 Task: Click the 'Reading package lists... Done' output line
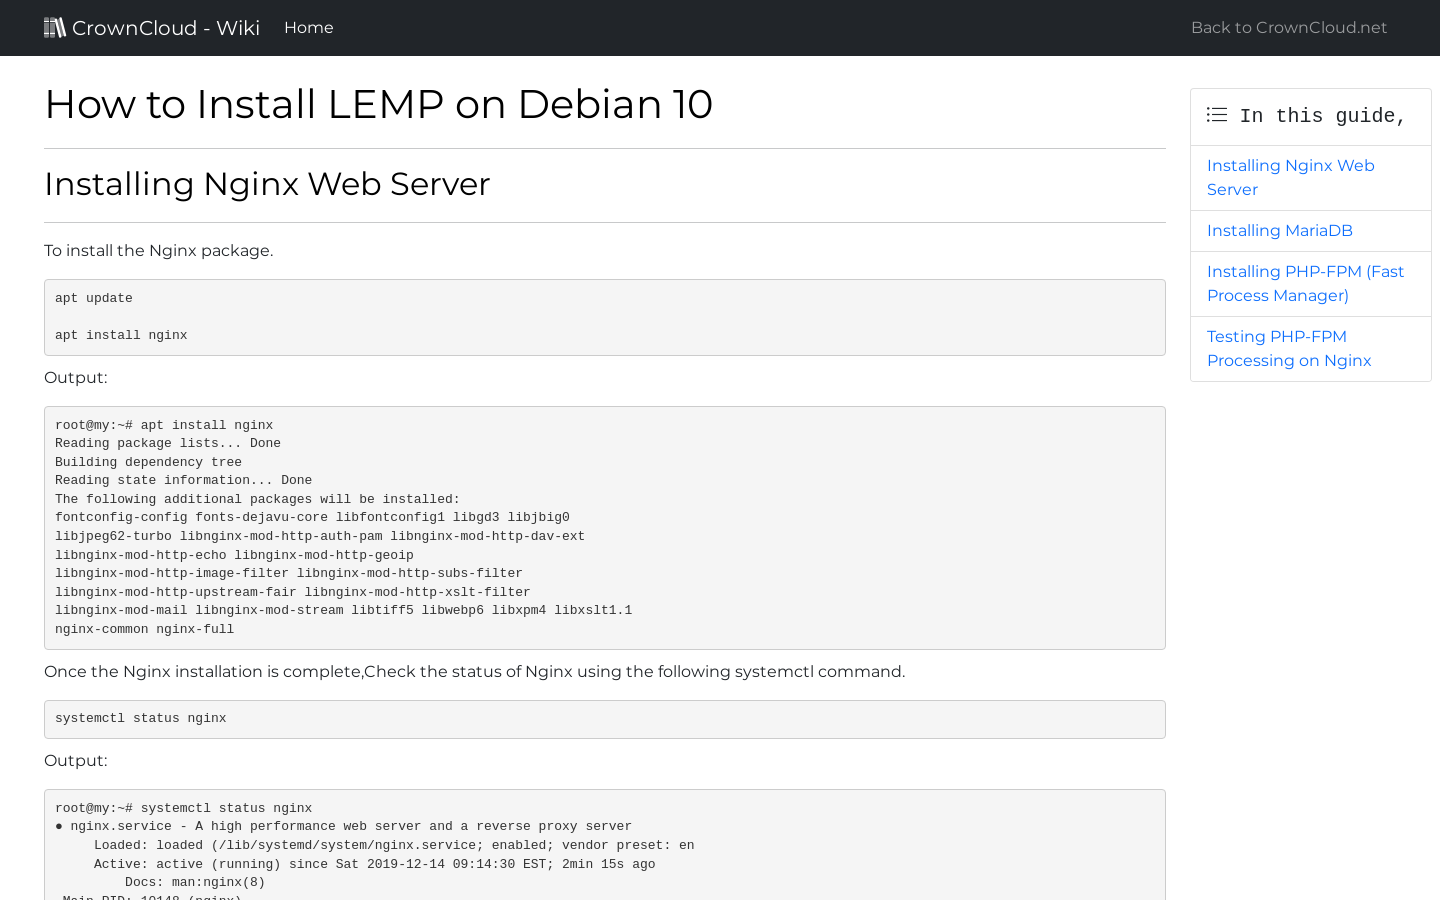click(x=168, y=443)
